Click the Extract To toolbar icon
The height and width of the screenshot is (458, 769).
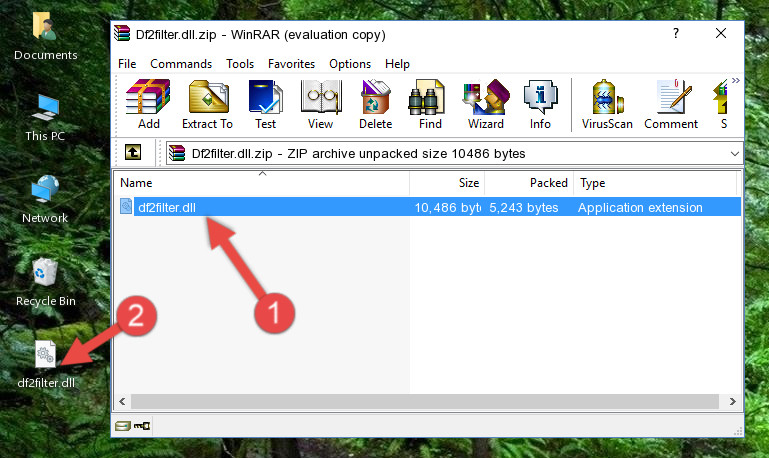pyautogui.click(x=207, y=104)
